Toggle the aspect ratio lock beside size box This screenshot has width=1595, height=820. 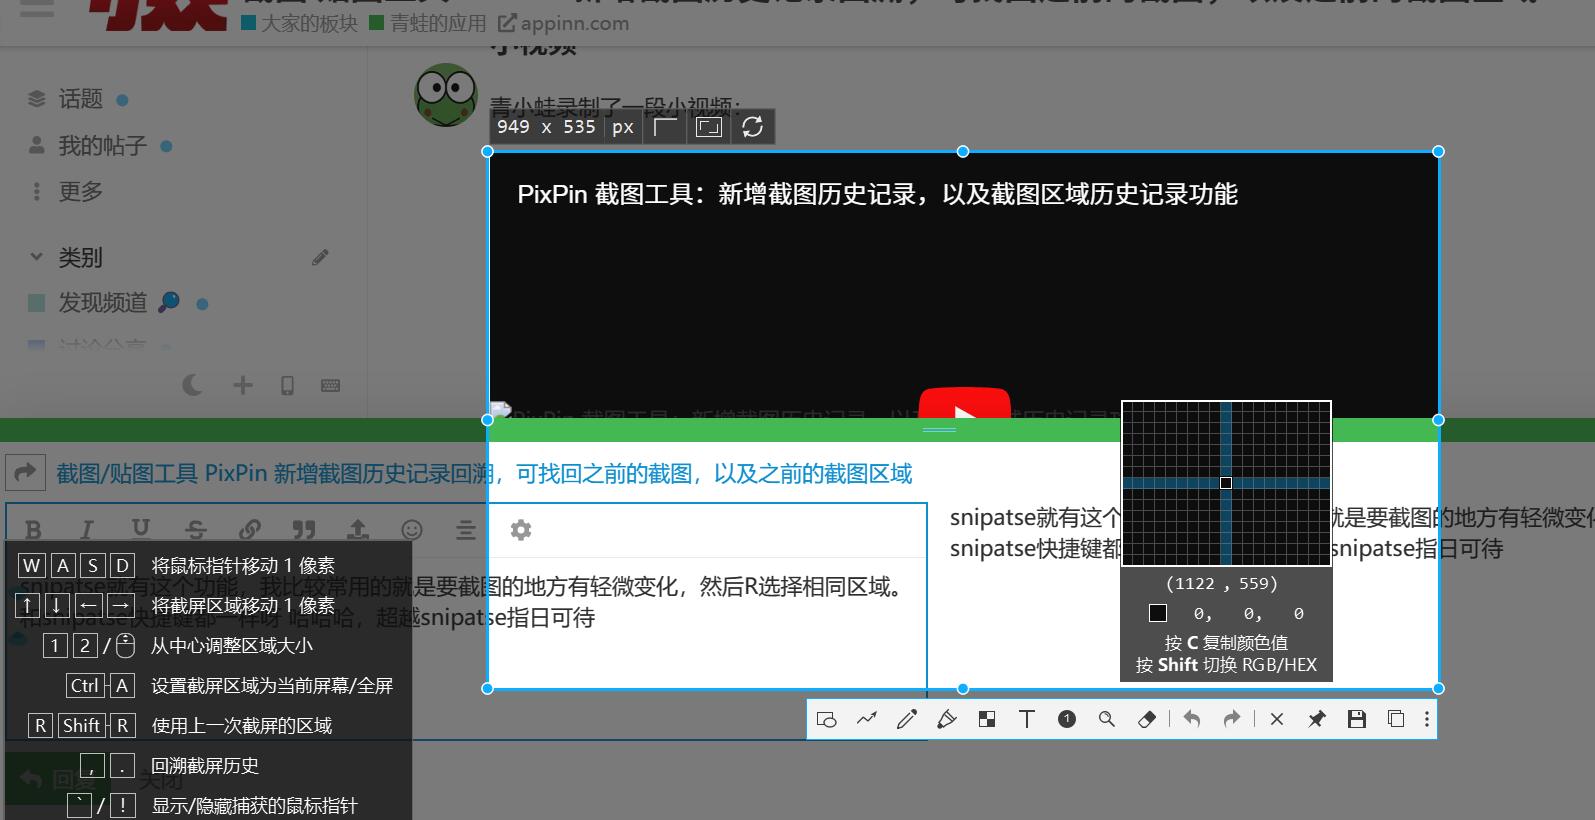pyautogui.click(x=665, y=127)
